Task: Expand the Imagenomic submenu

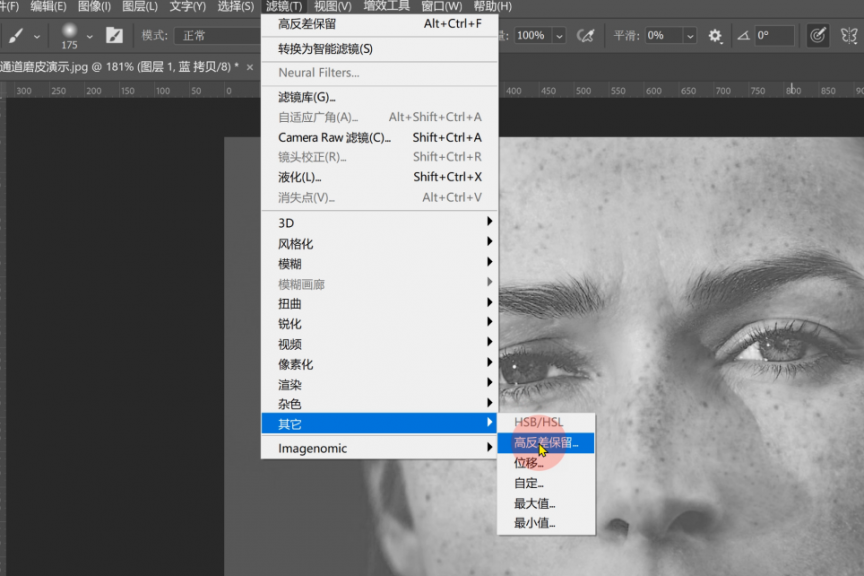Action: [312, 448]
